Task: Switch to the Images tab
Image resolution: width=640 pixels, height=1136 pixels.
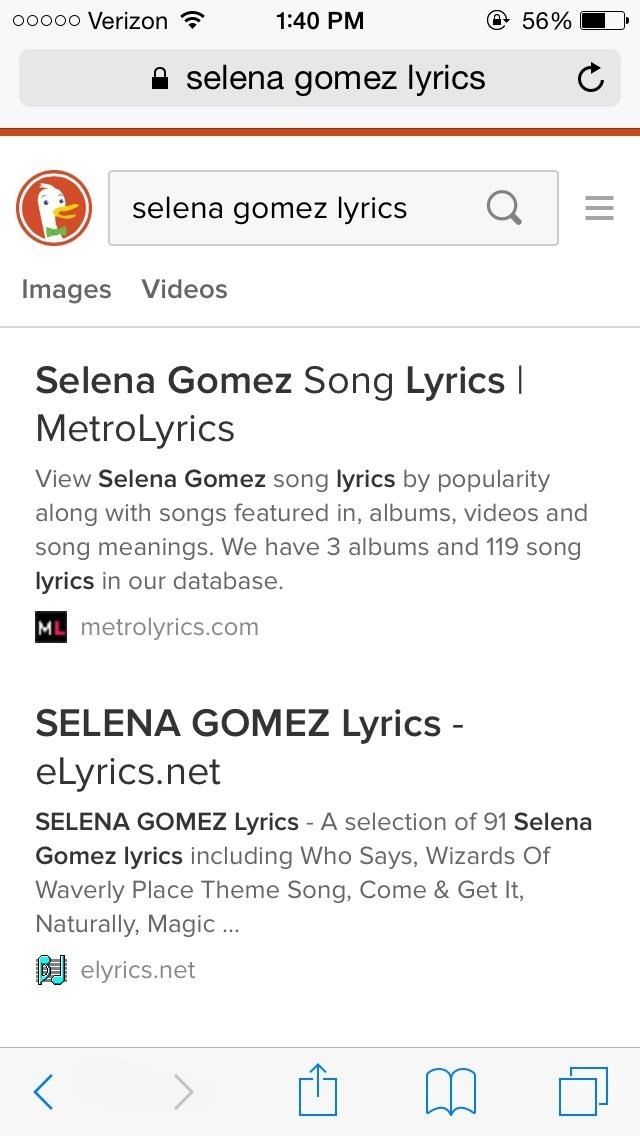Action: point(66,289)
